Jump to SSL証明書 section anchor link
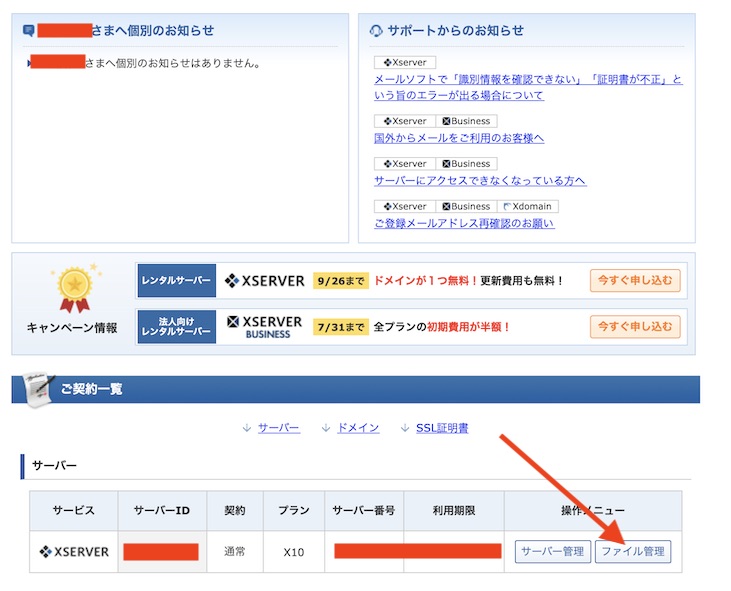 tap(442, 428)
